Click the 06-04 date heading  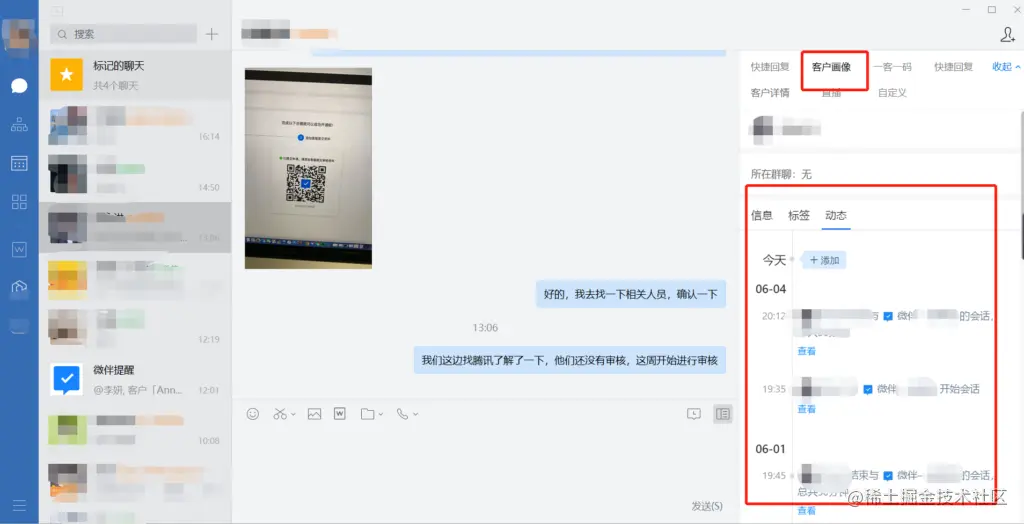pos(771,289)
